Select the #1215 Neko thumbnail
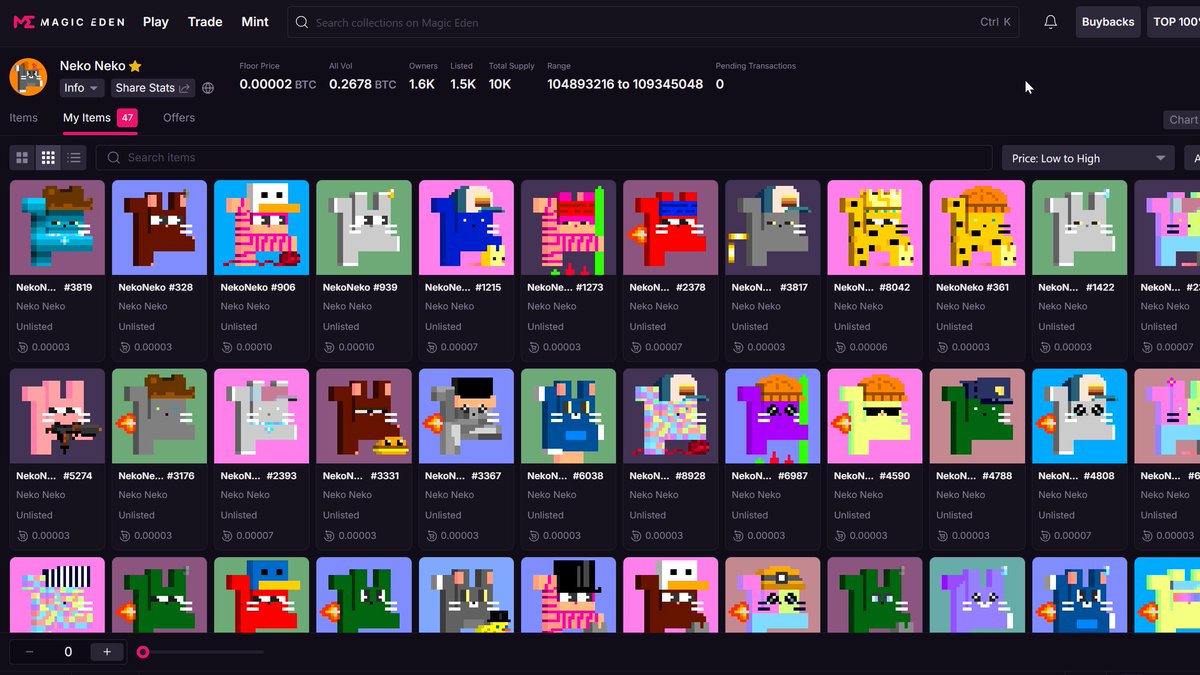 point(466,227)
